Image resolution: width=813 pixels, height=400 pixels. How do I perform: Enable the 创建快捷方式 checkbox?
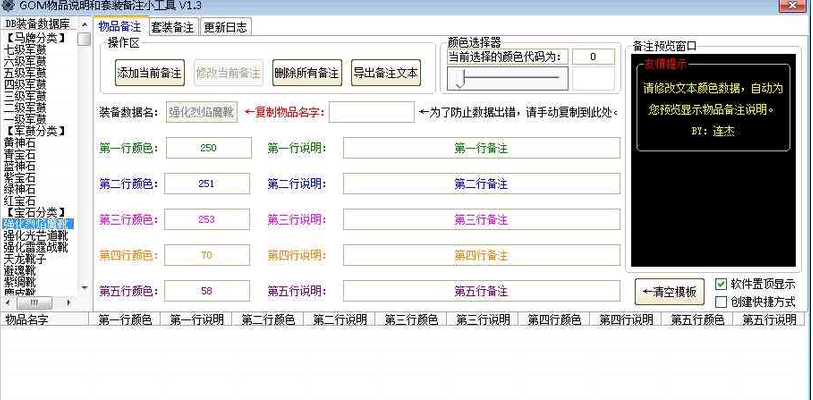coord(721,300)
